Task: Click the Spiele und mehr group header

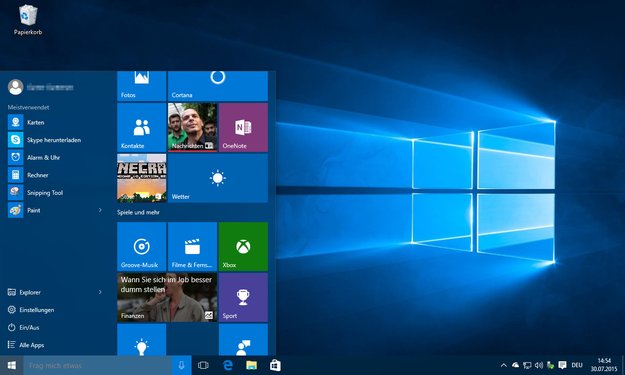Action: [x=138, y=212]
